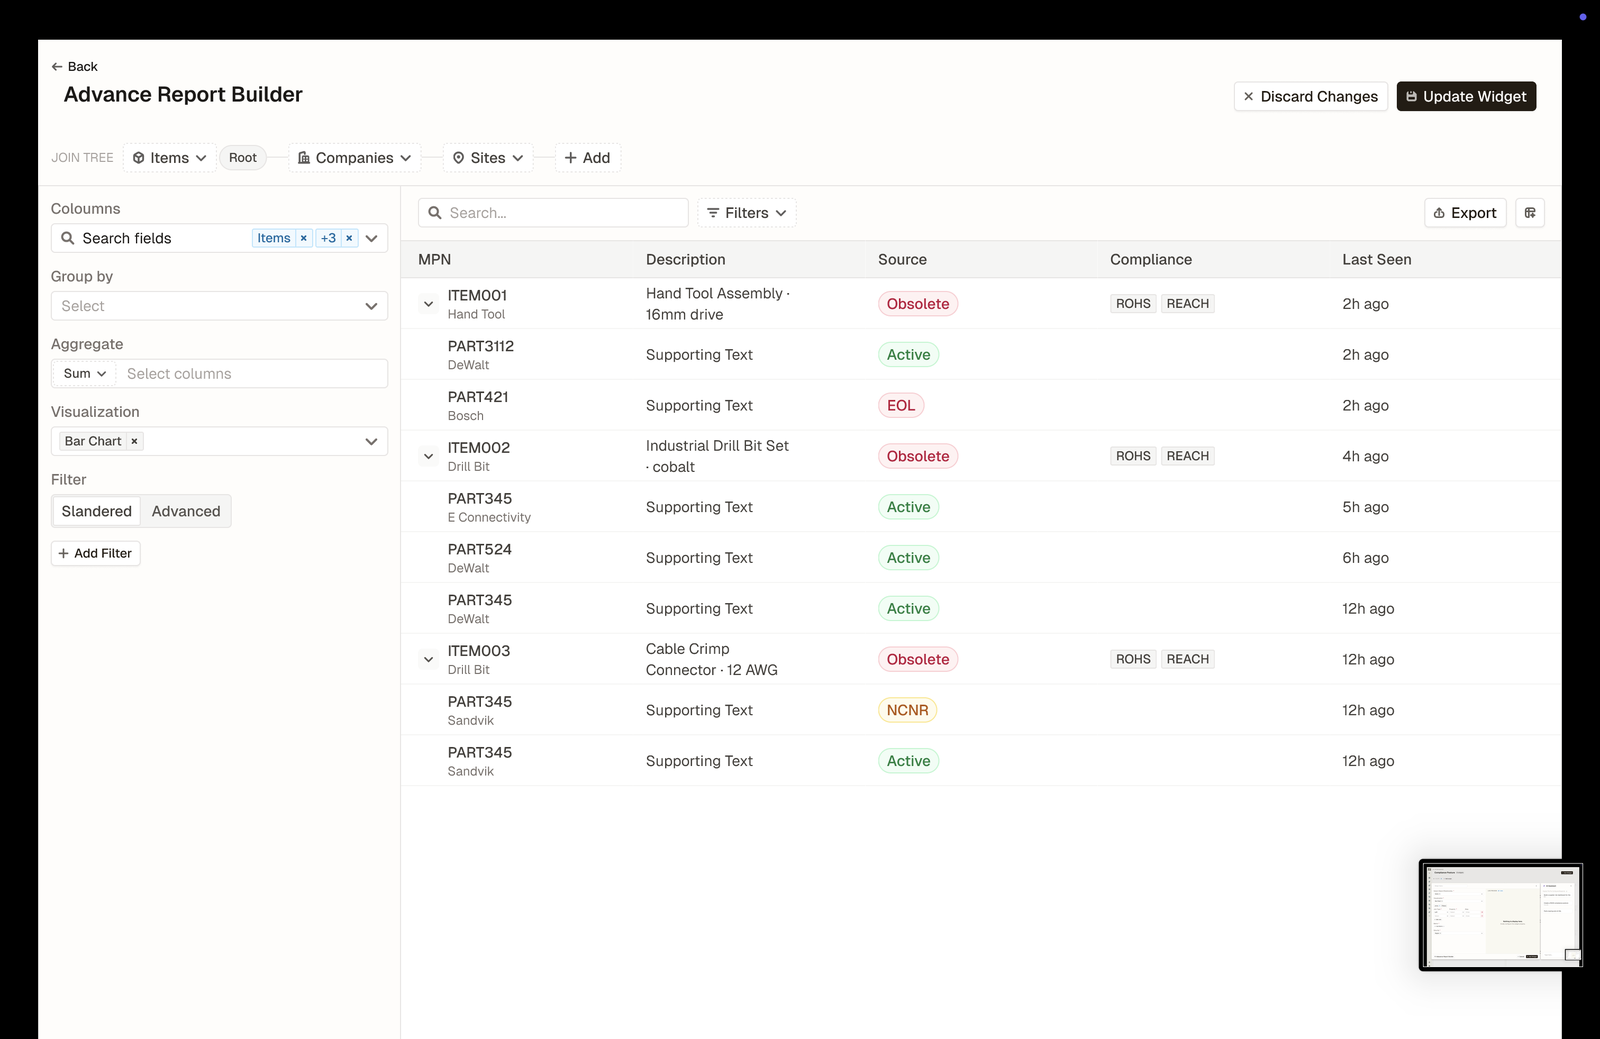1600x1039 pixels.
Task: Click the 4h ago last seen cell
Action: click(x=1365, y=456)
